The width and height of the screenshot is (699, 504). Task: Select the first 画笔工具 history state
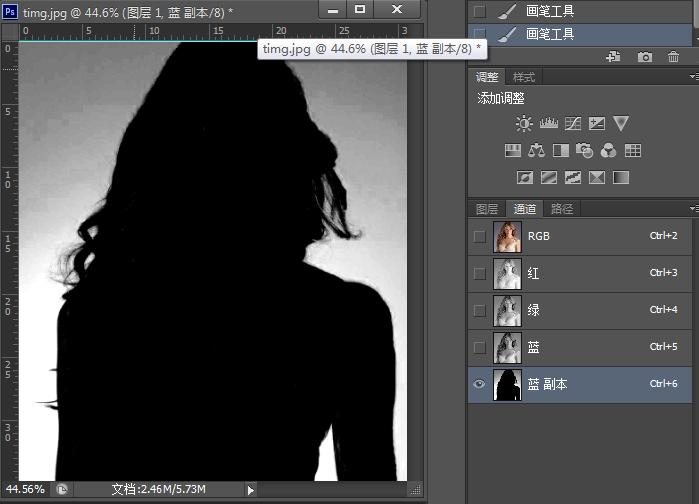click(x=580, y=11)
